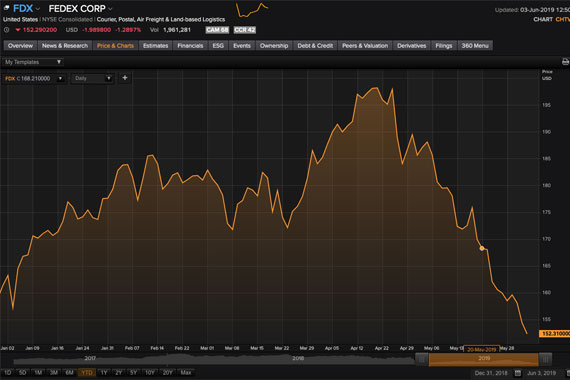This screenshot has width=570, height=380.
Task: Click the Vol 1,961,281 volume value
Action: [177, 30]
